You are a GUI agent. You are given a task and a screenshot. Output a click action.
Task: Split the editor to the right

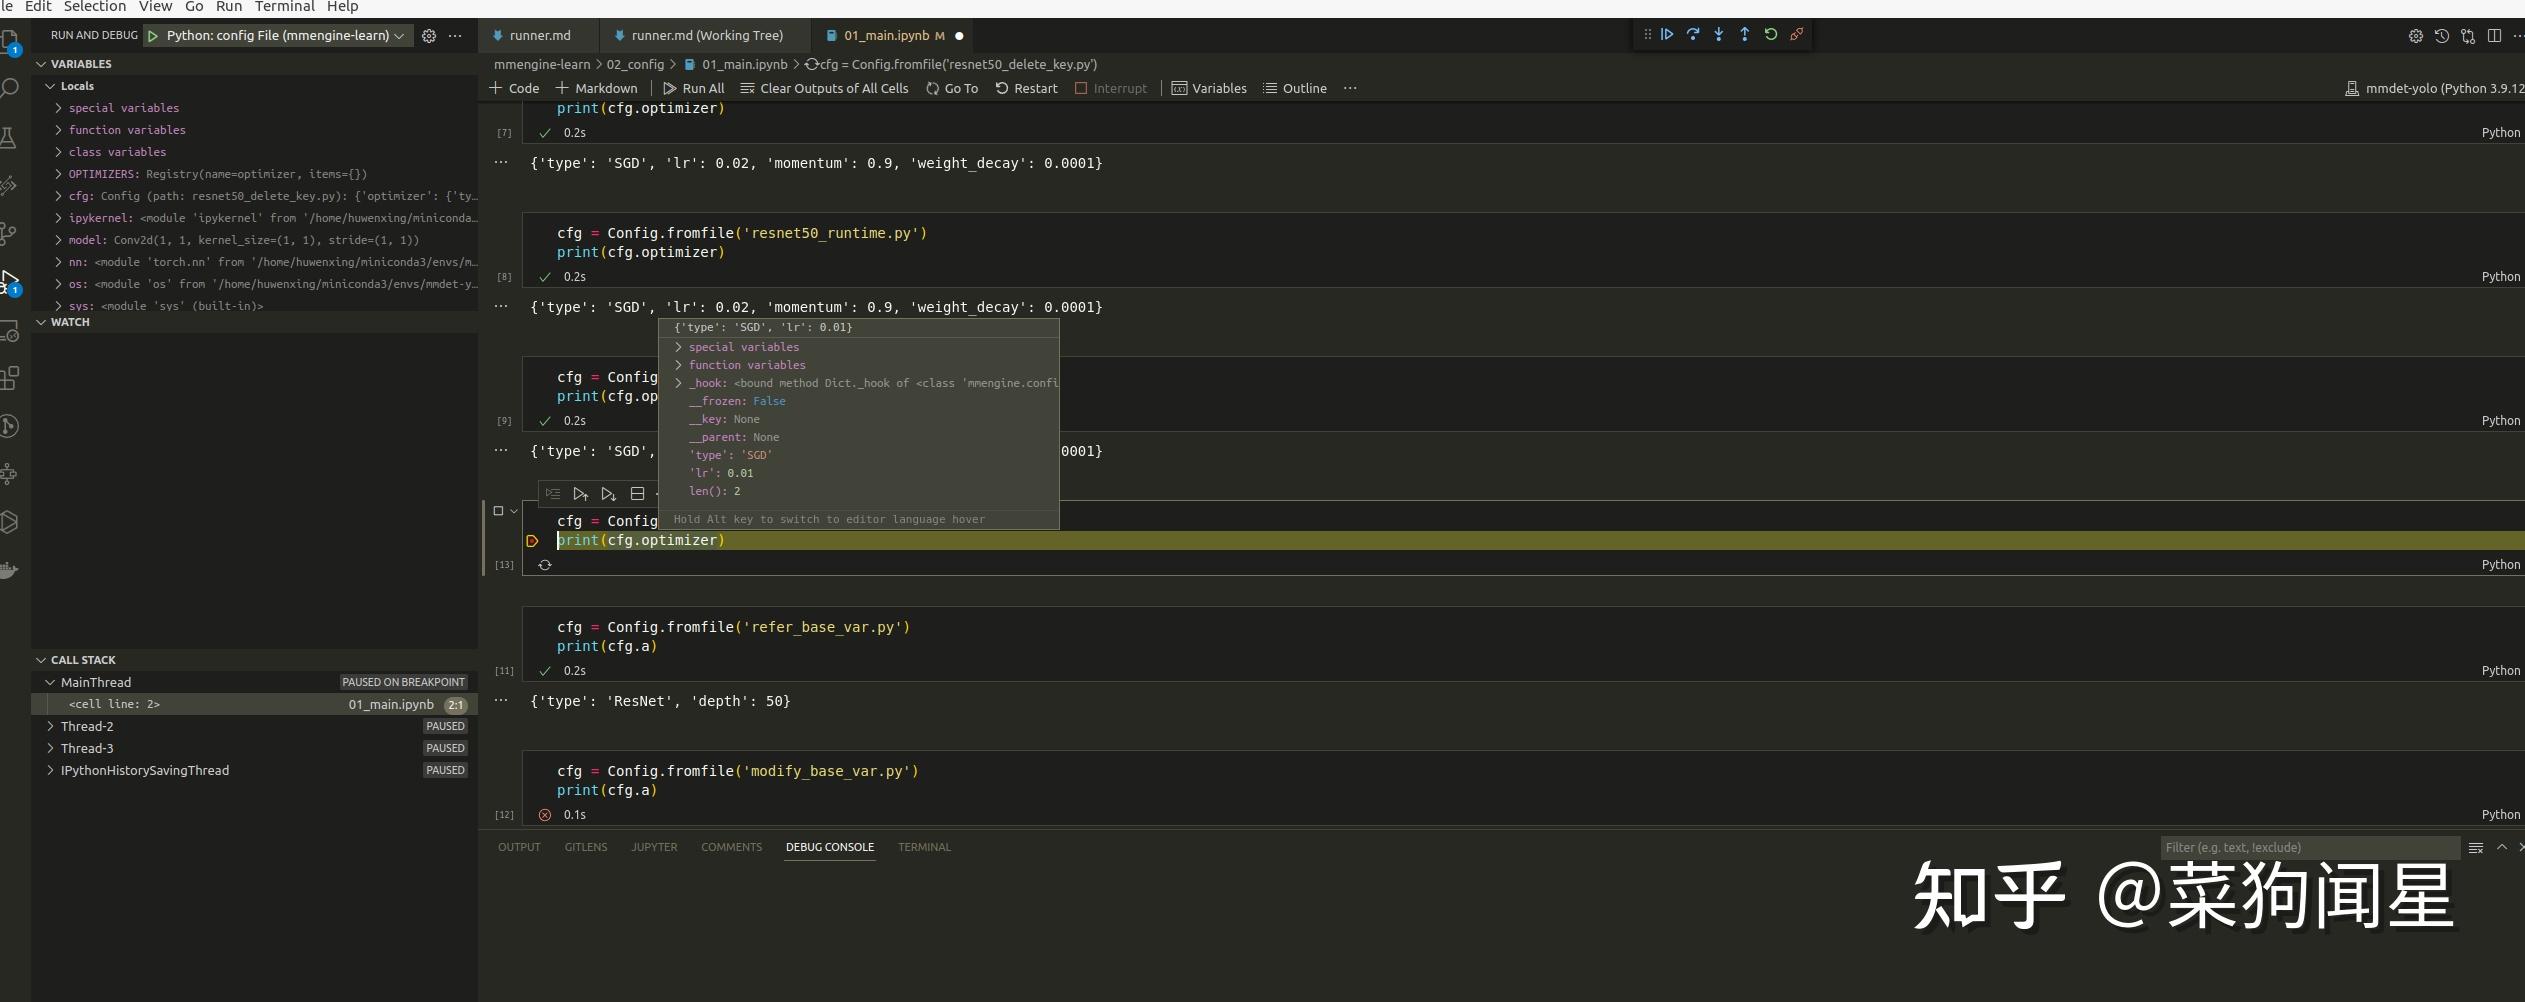(2494, 36)
